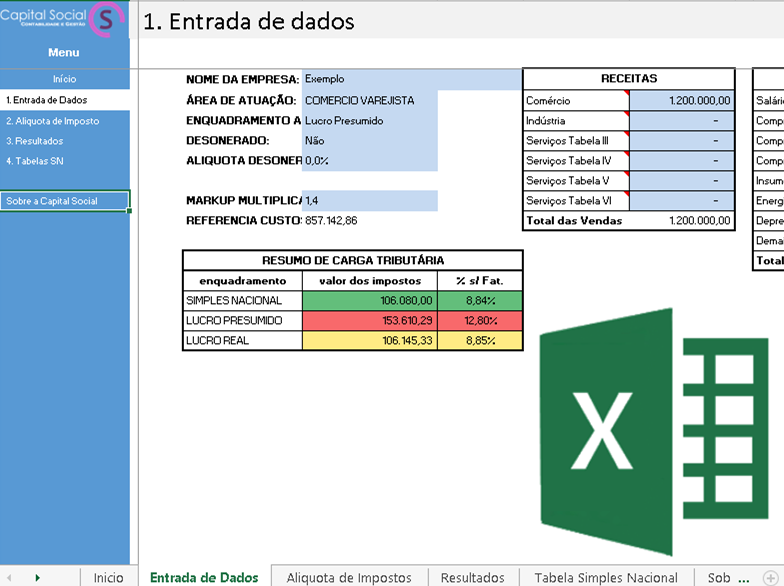Click the red comment marker on Comércio
784x586 pixels.
point(627,93)
